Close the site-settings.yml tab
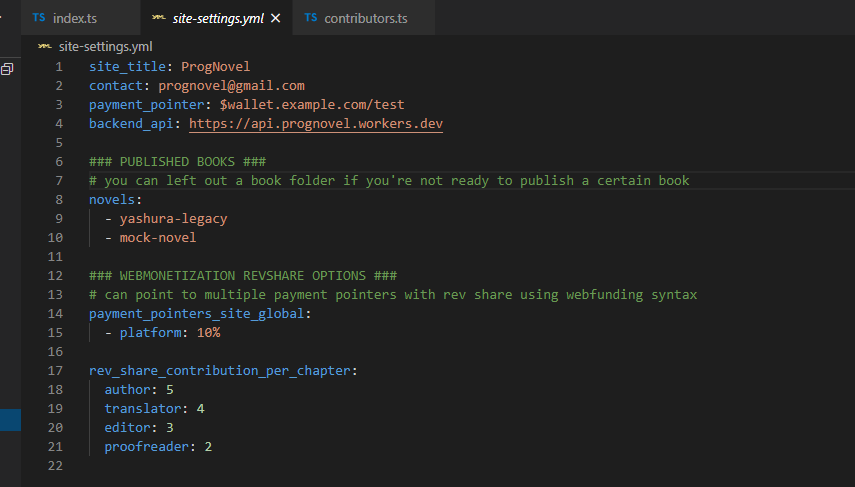 tap(276, 18)
